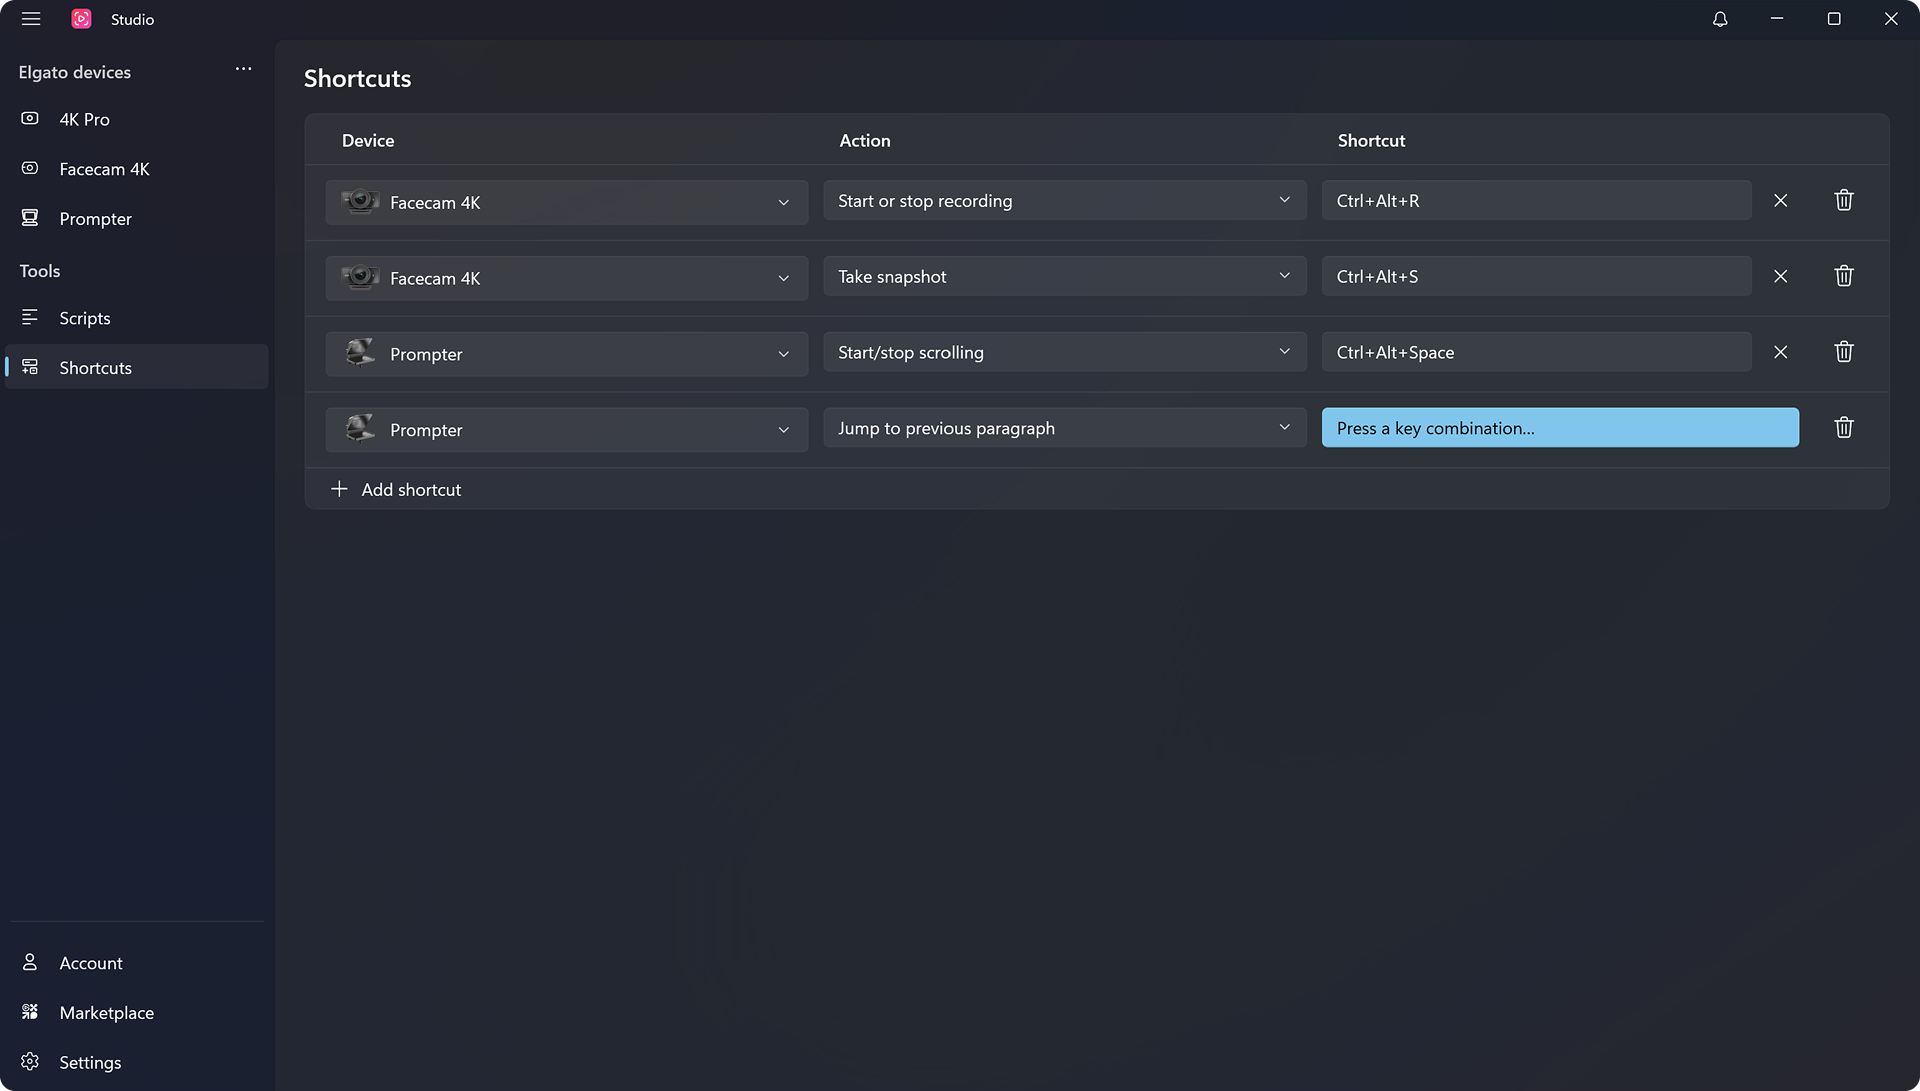The height and width of the screenshot is (1091, 1920).
Task: Open the Account page
Action: [137, 963]
